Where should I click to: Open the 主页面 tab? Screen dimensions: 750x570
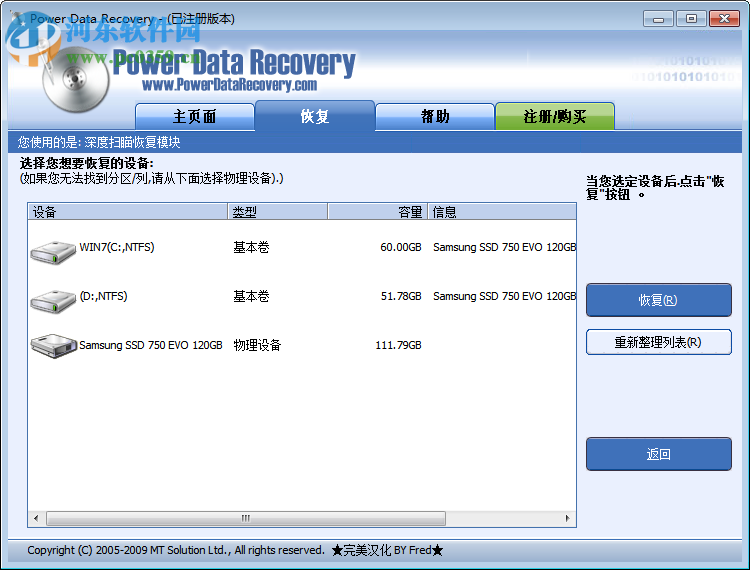(x=195, y=116)
